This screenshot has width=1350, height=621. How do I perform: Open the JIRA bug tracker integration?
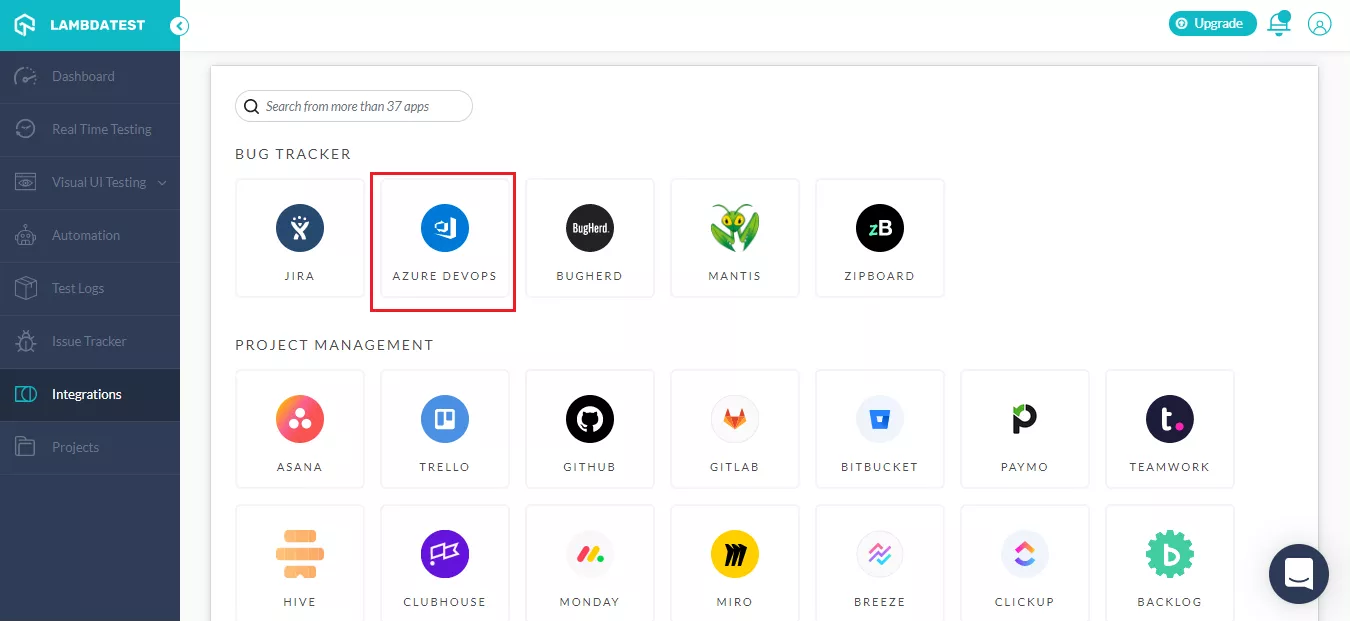[x=300, y=238]
